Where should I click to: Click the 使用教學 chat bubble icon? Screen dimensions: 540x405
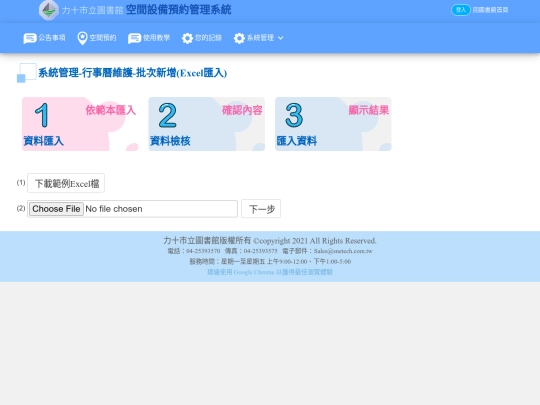tap(134, 38)
